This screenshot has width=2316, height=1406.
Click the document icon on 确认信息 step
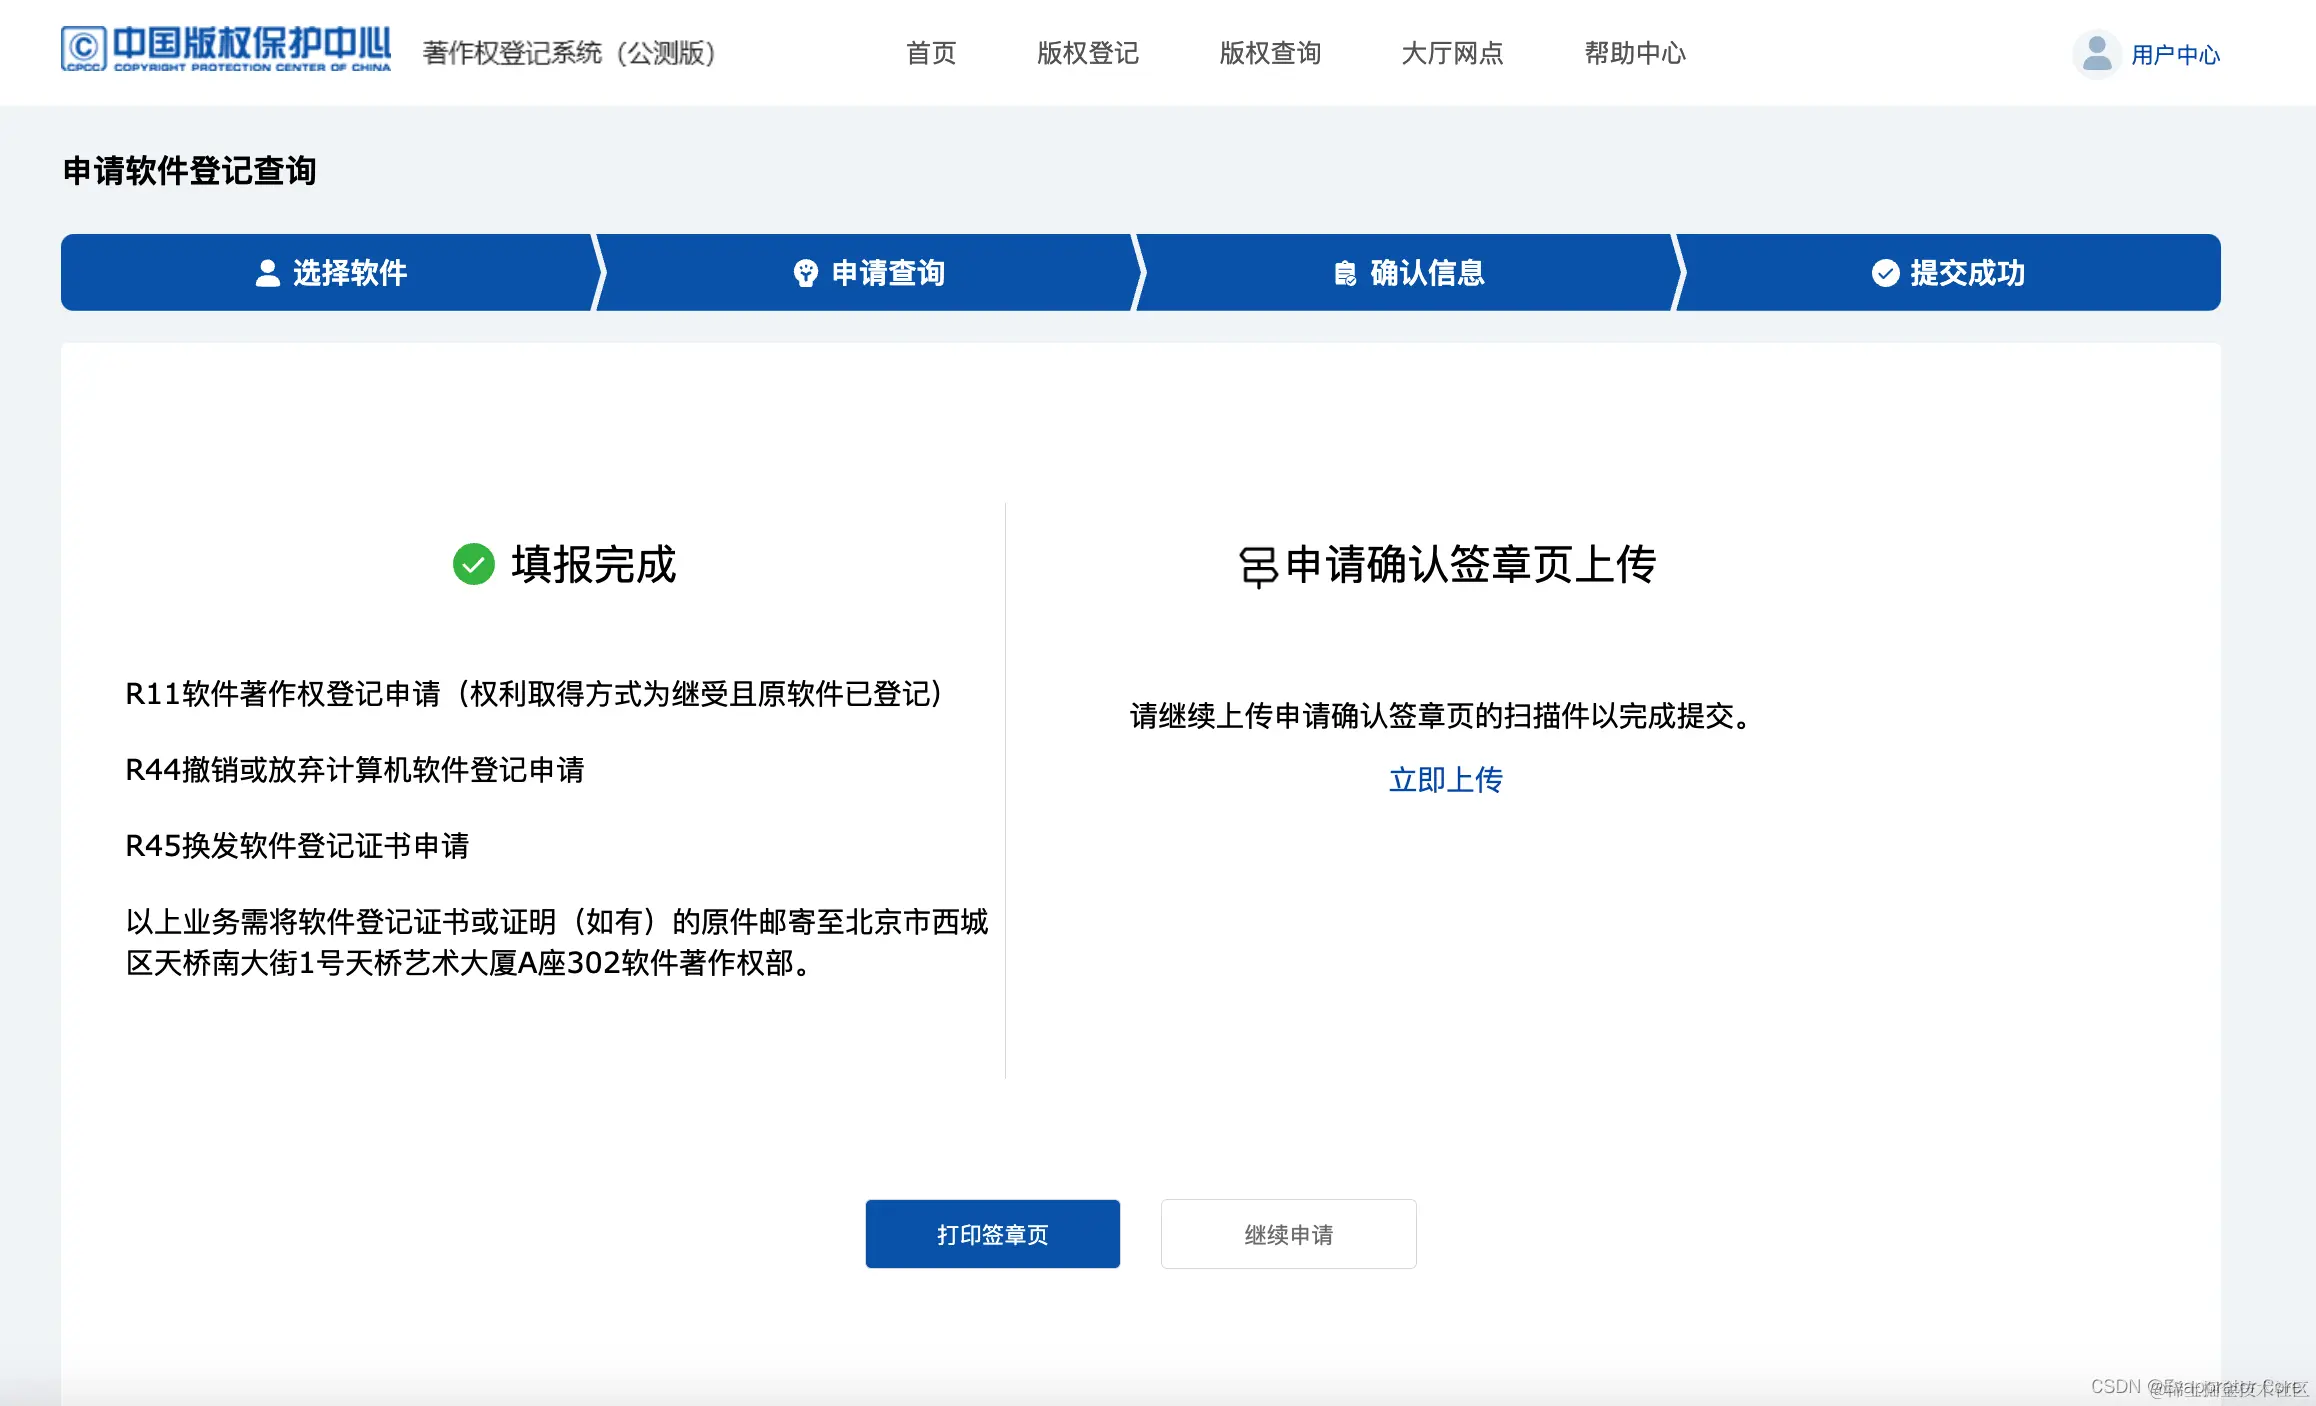(x=1344, y=272)
